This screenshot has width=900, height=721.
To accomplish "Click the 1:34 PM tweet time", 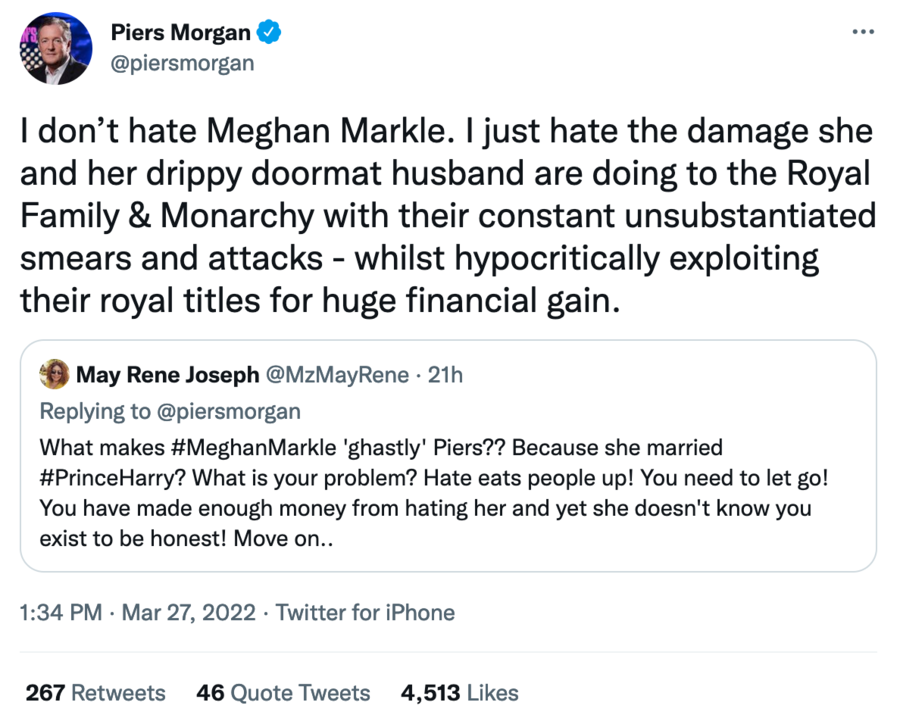I will pos(60,612).
